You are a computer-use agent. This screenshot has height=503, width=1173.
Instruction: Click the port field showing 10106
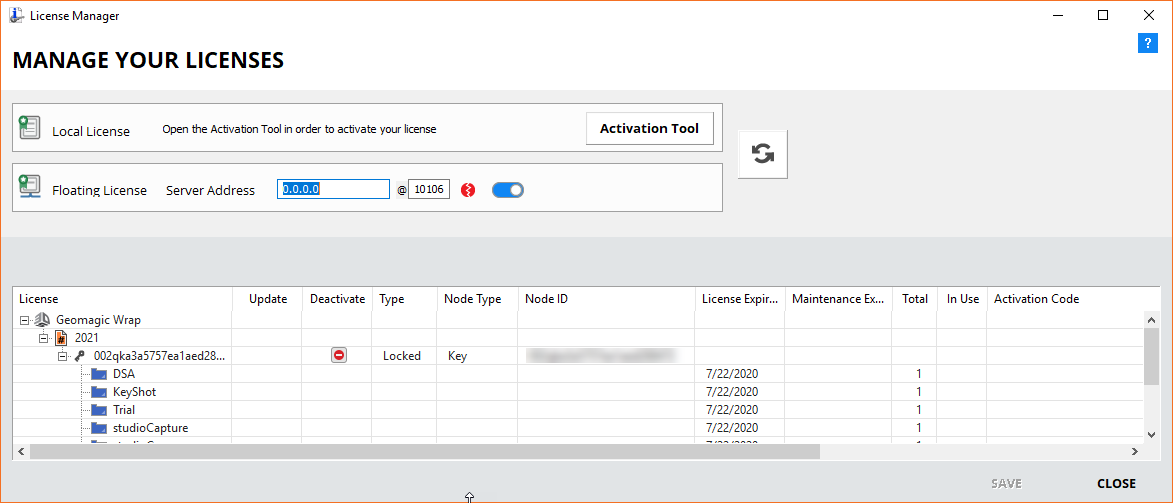(x=429, y=190)
